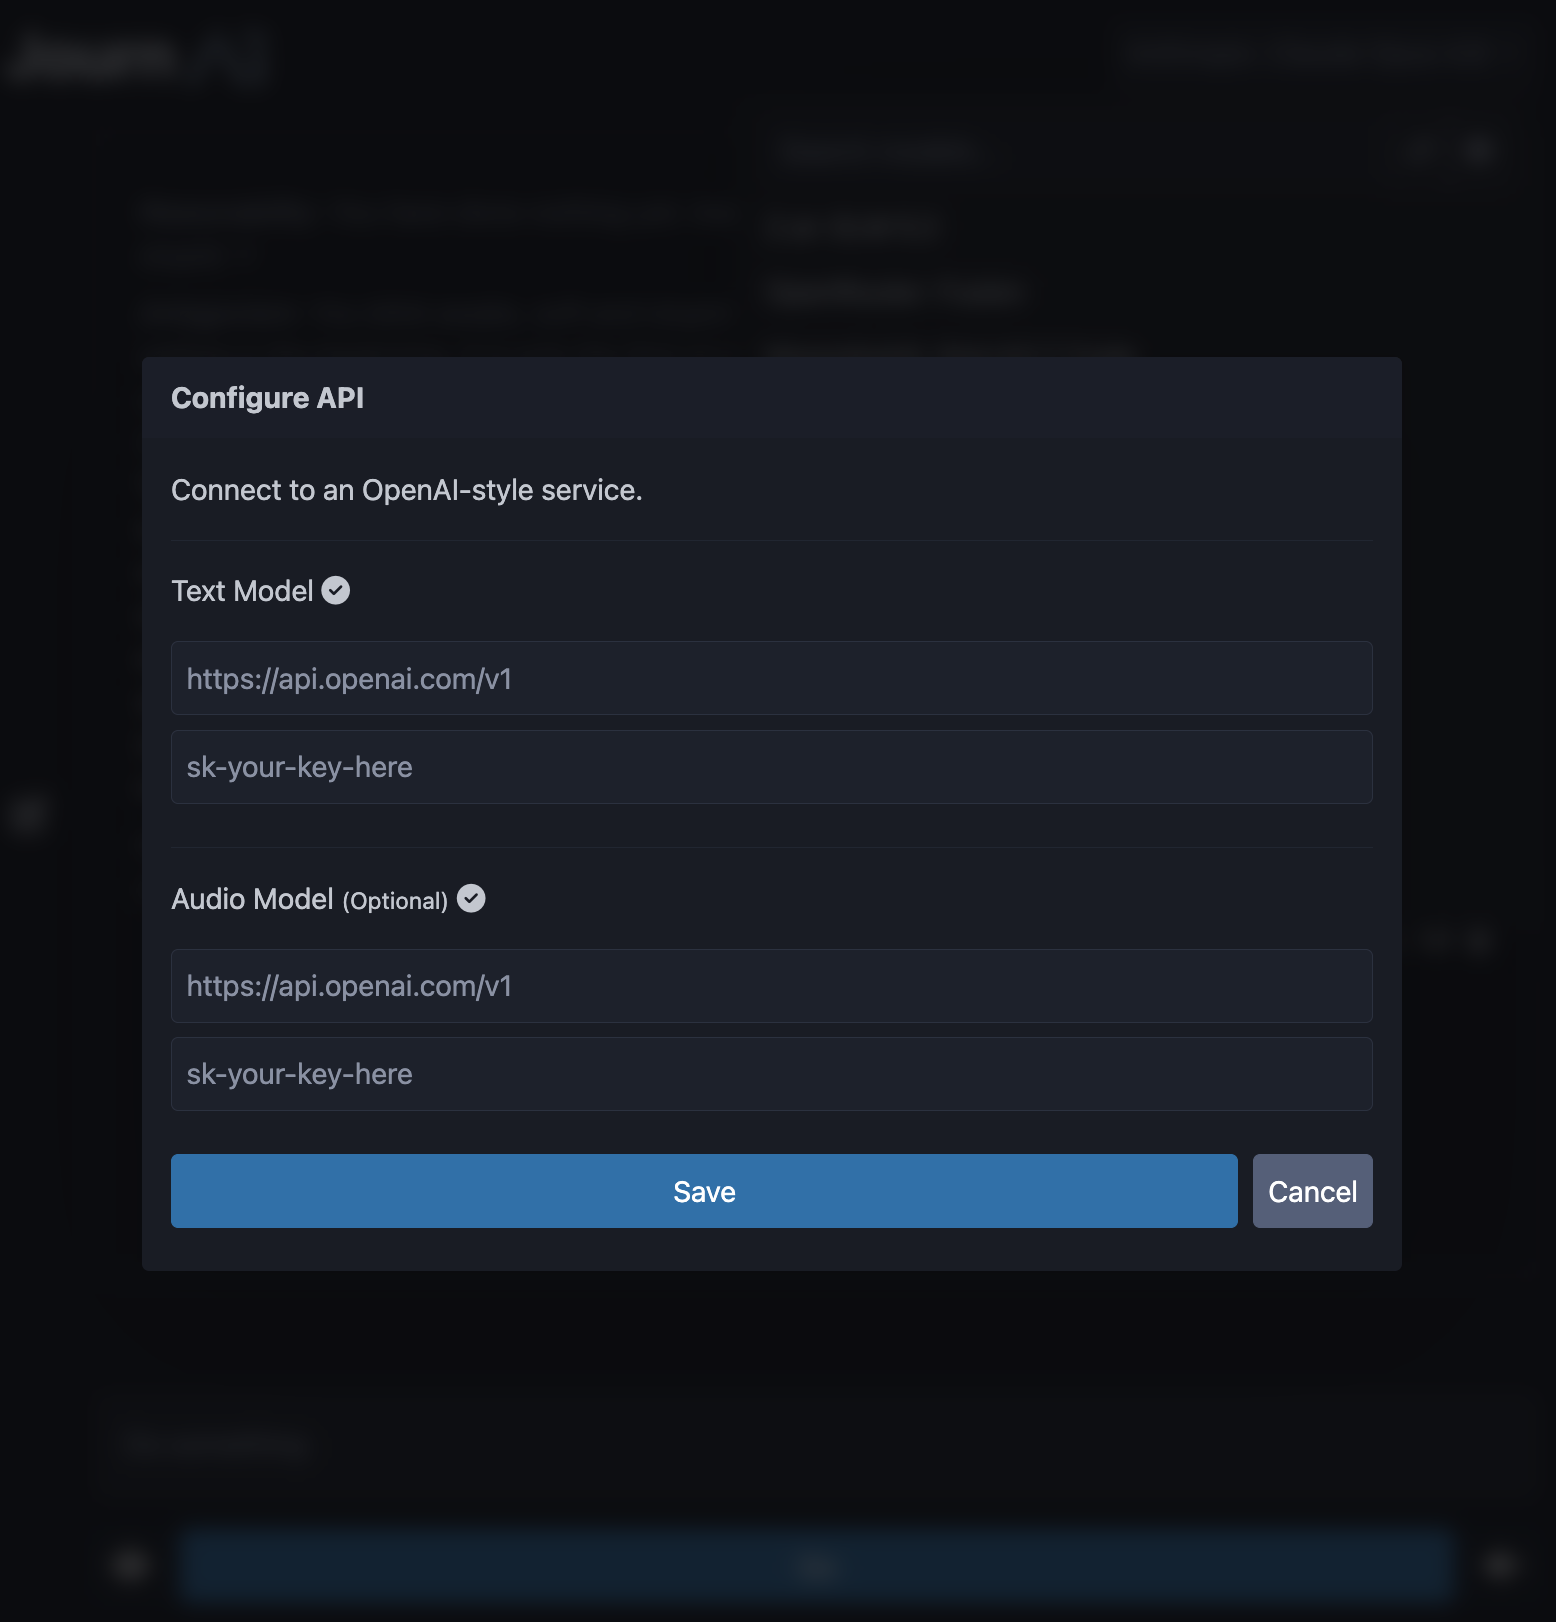Screen dimensions: 1556x1622
Task: Click the Audio Model verified checkmark icon
Action: click(471, 899)
